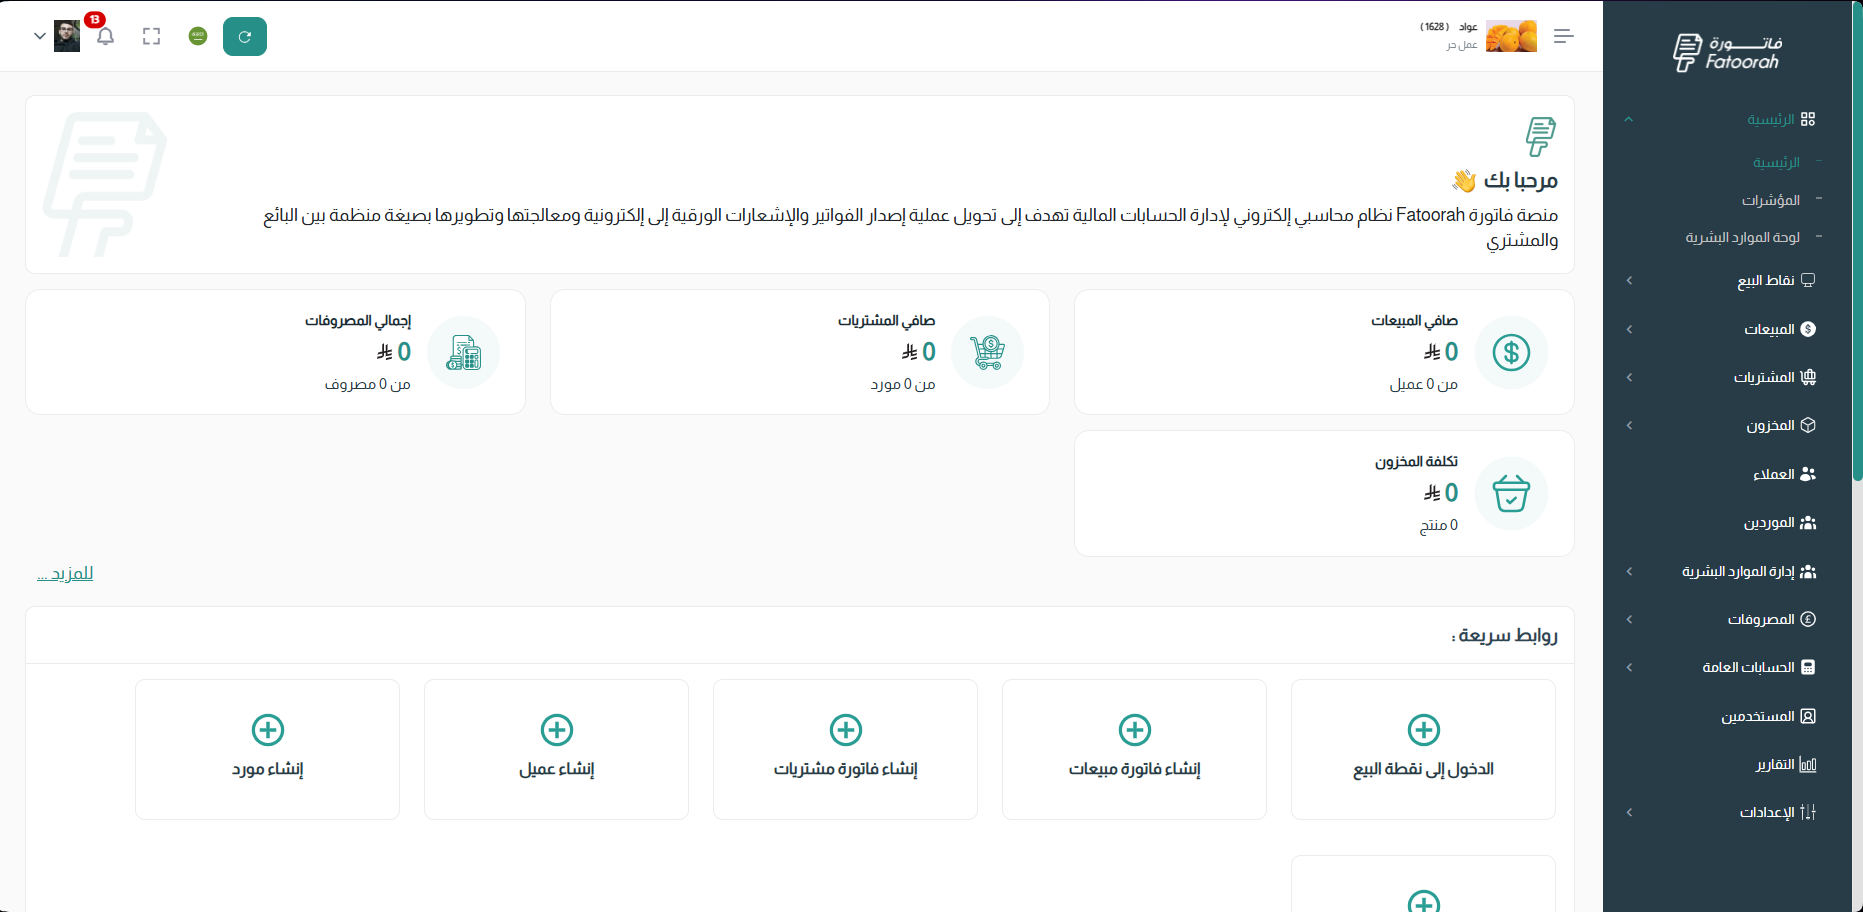Expand the المخزون sidebar menu
The width and height of the screenshot is (1863, 912).
coord(1770,426)
